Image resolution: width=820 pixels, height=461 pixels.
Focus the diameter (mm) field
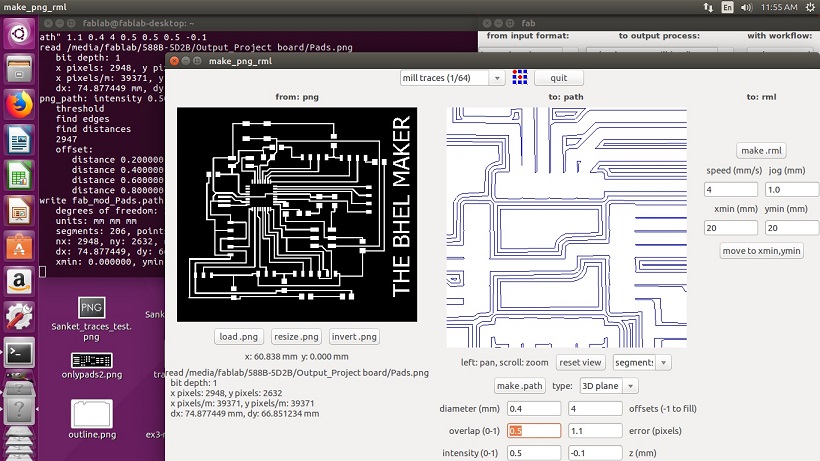[x=533, y=409]
